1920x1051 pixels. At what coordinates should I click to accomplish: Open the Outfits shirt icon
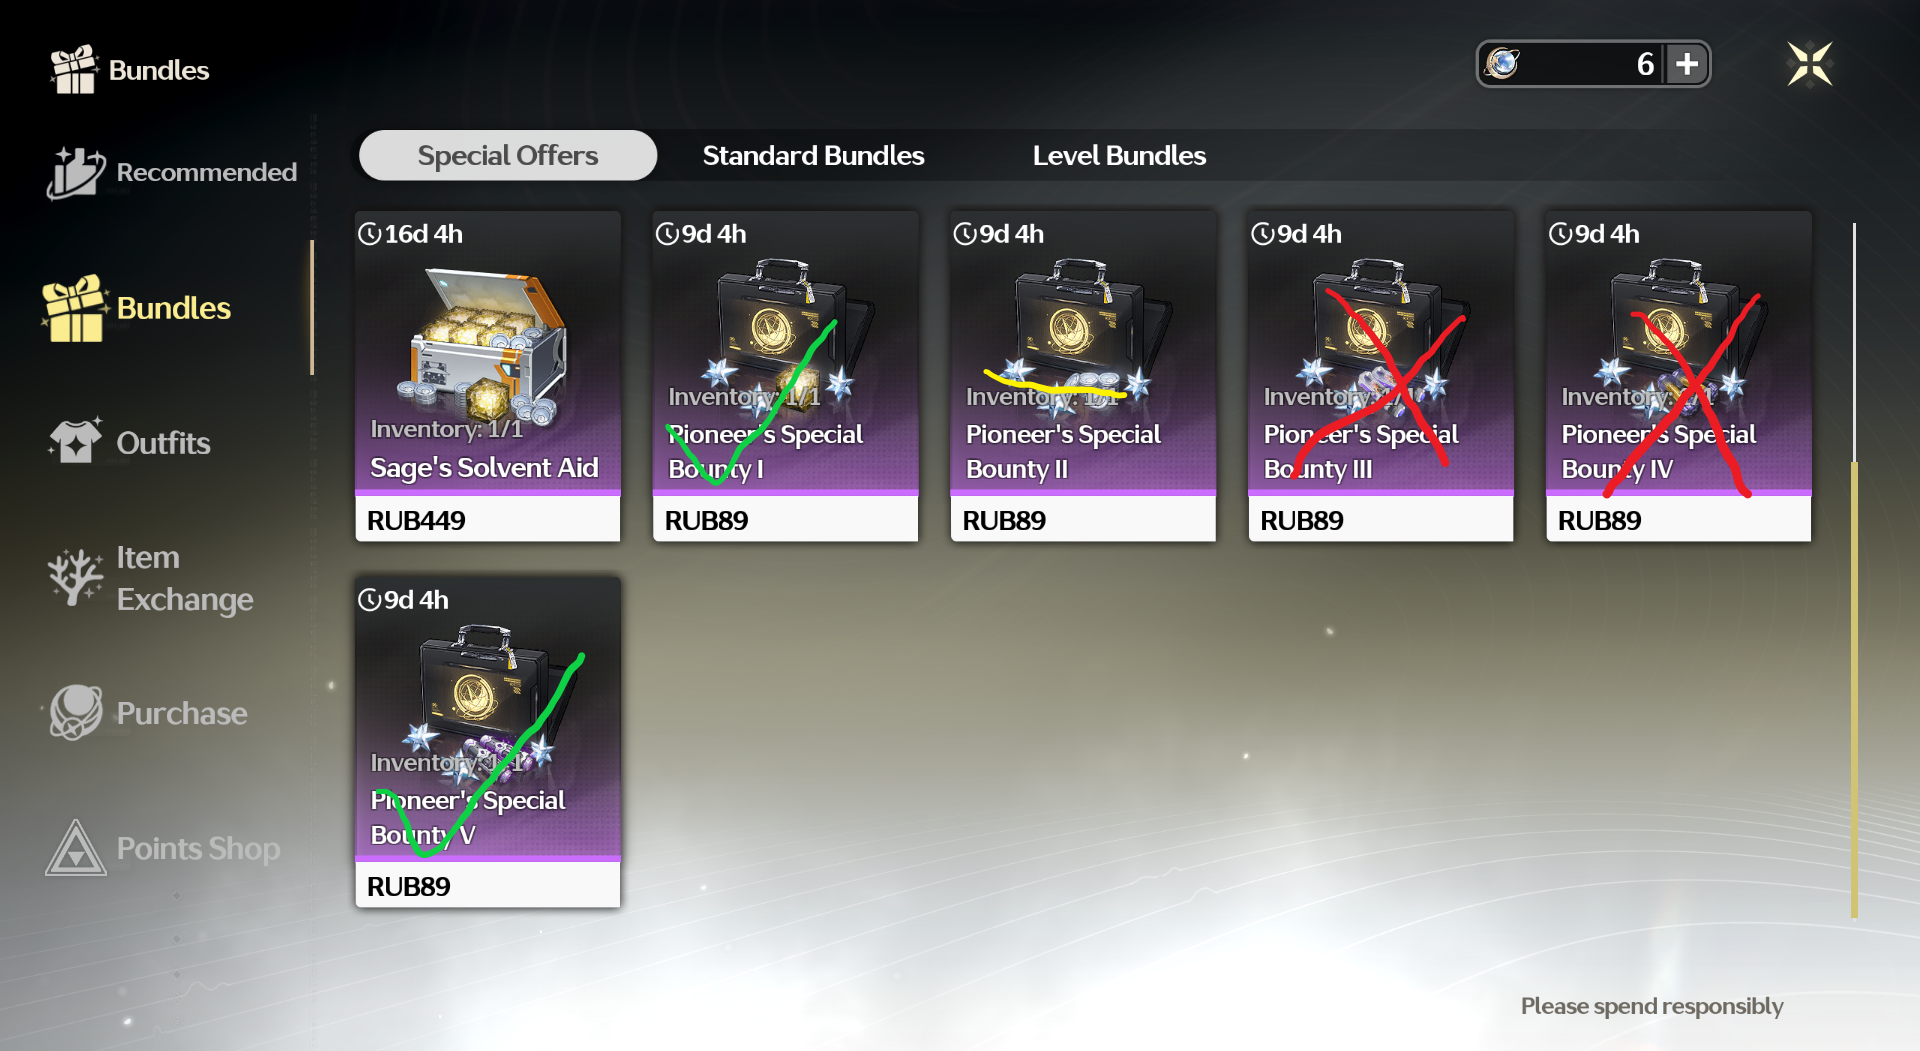[x=75, y=442]
